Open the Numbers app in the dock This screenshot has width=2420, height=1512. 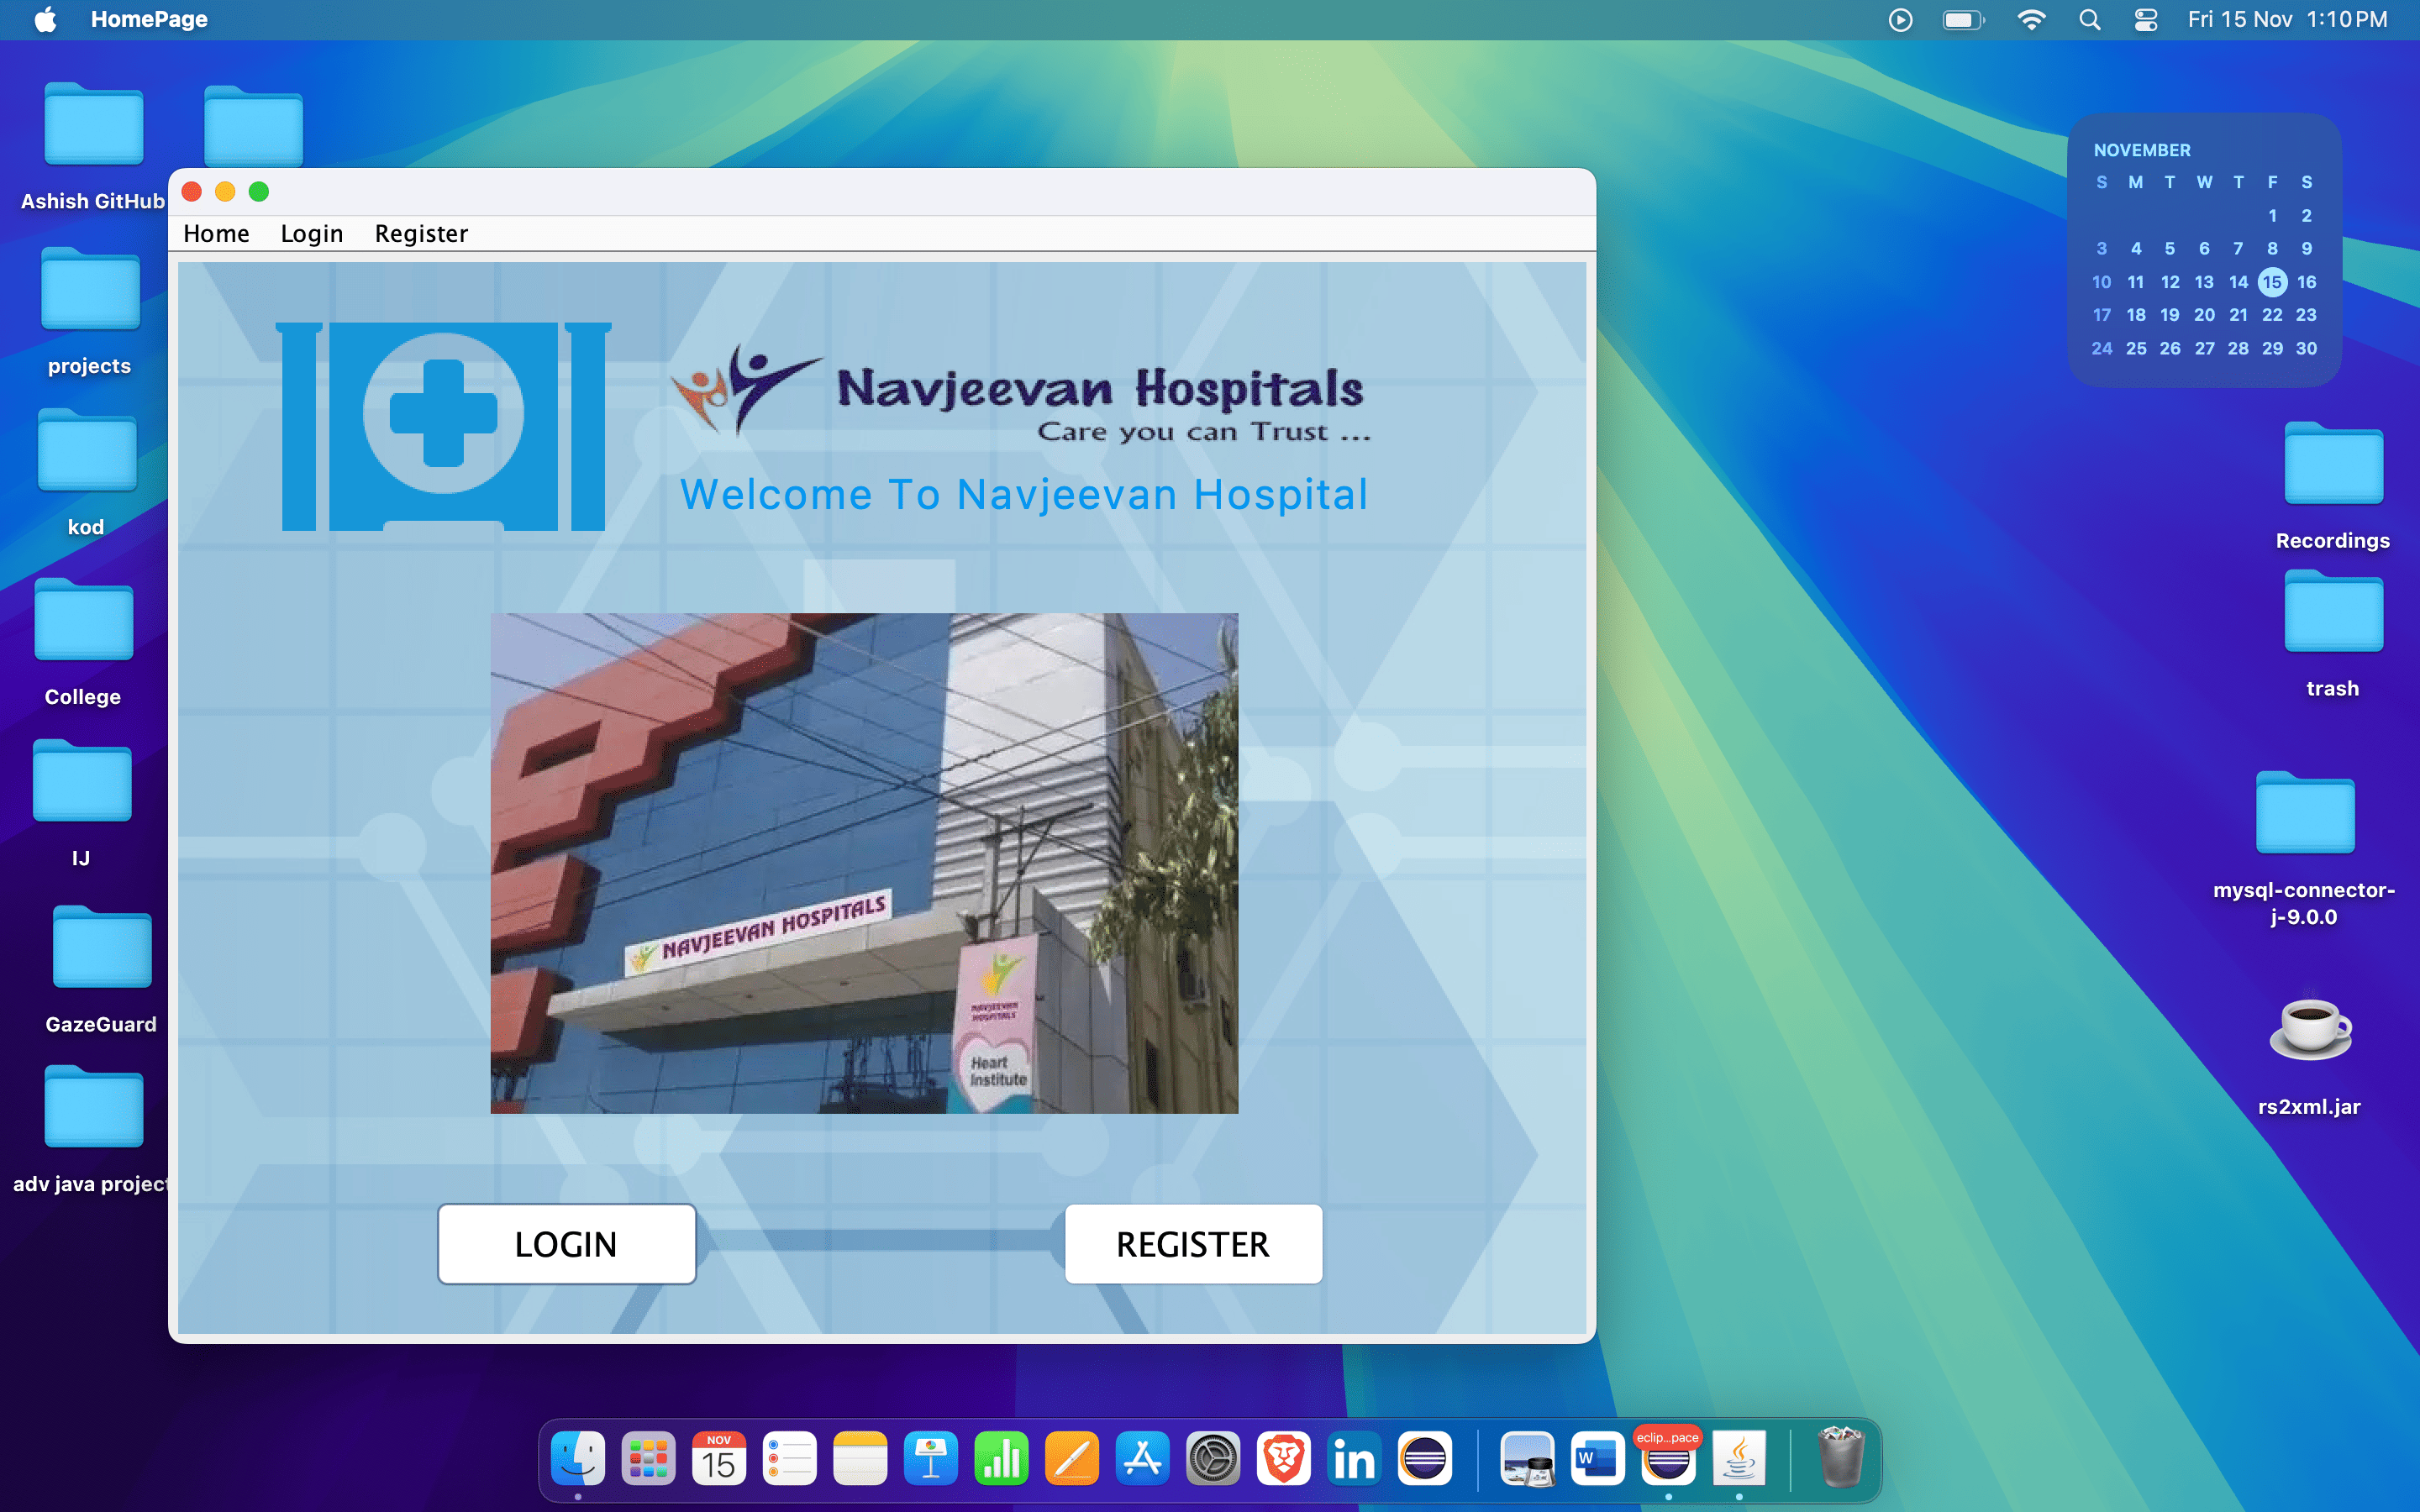(x=1001, y=1459)
